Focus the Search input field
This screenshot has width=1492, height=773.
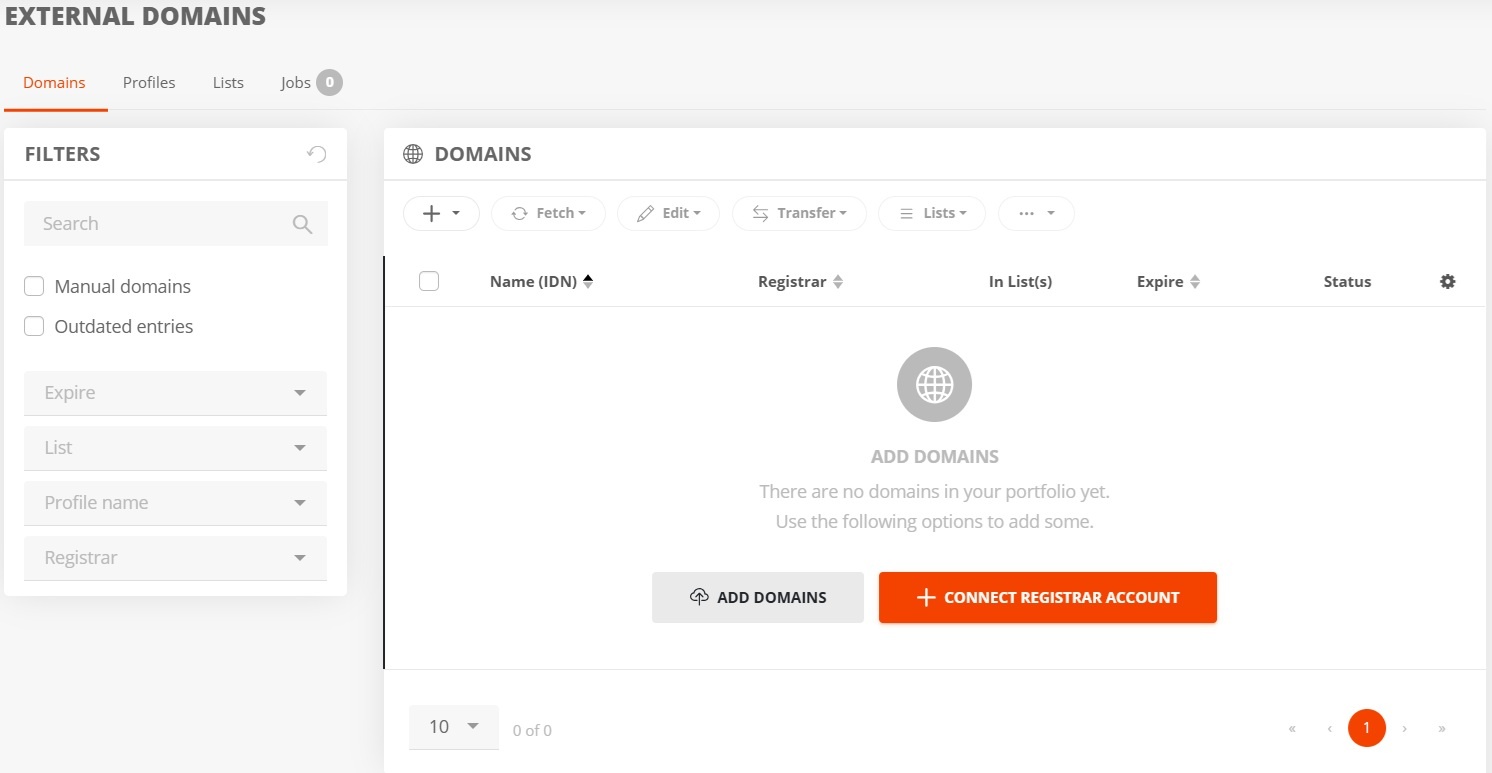click(x=160, y=224)
